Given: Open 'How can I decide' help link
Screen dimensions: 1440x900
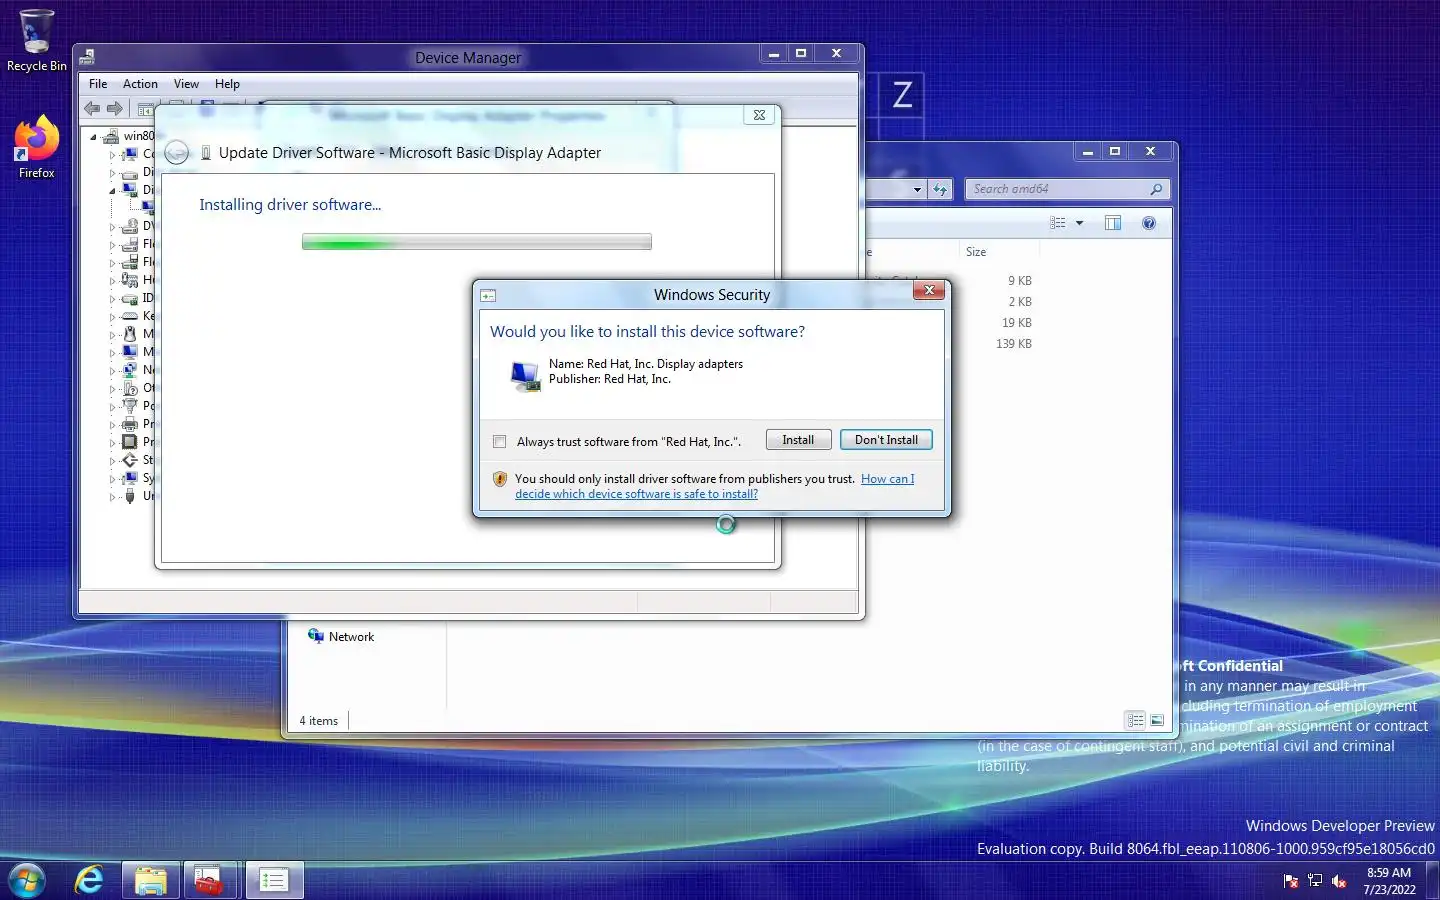Looking at the screenshot, I should (x=714, y=486).
